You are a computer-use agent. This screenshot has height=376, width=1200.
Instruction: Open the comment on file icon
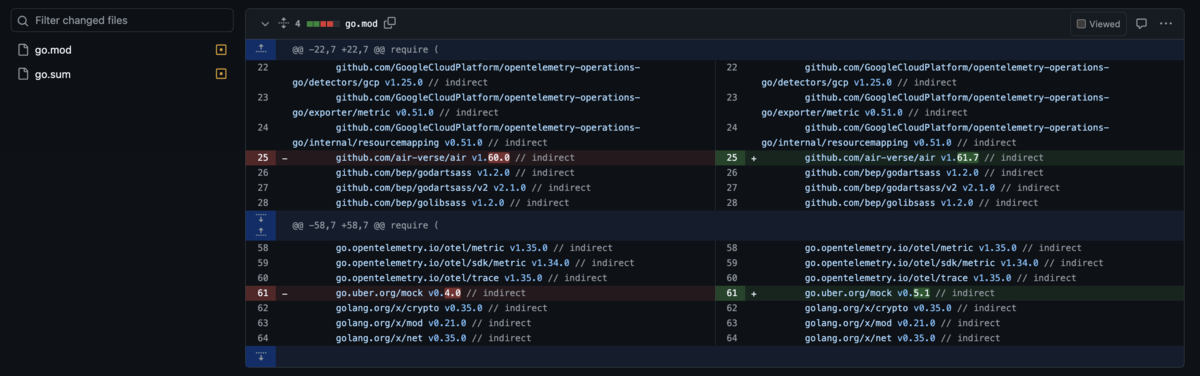point(1141,23)
